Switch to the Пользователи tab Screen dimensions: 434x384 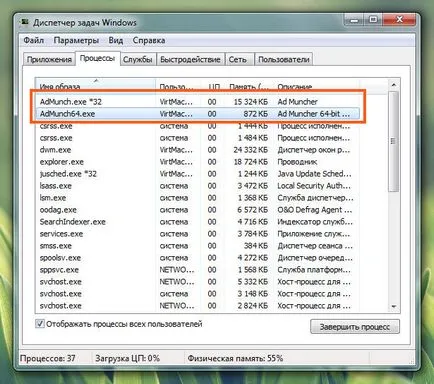[284, 59]
